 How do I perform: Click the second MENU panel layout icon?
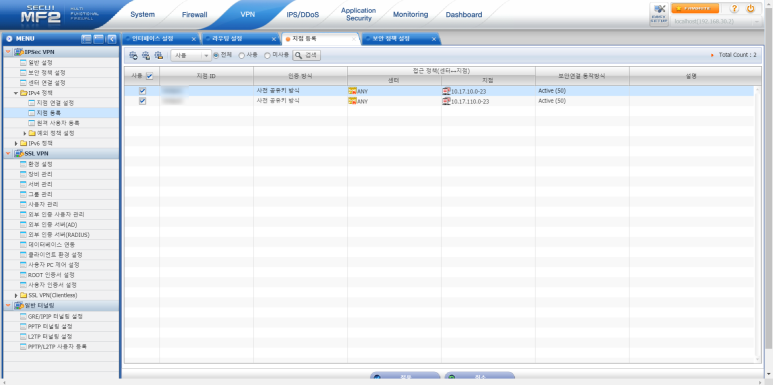99,38
